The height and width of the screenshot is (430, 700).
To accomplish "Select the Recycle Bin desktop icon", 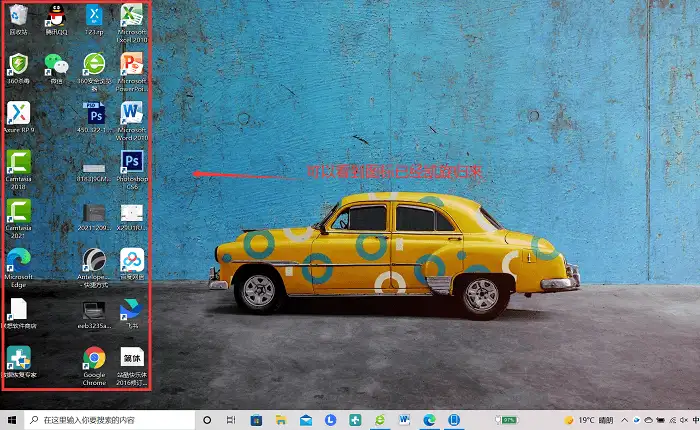I will tap(18, 20).
